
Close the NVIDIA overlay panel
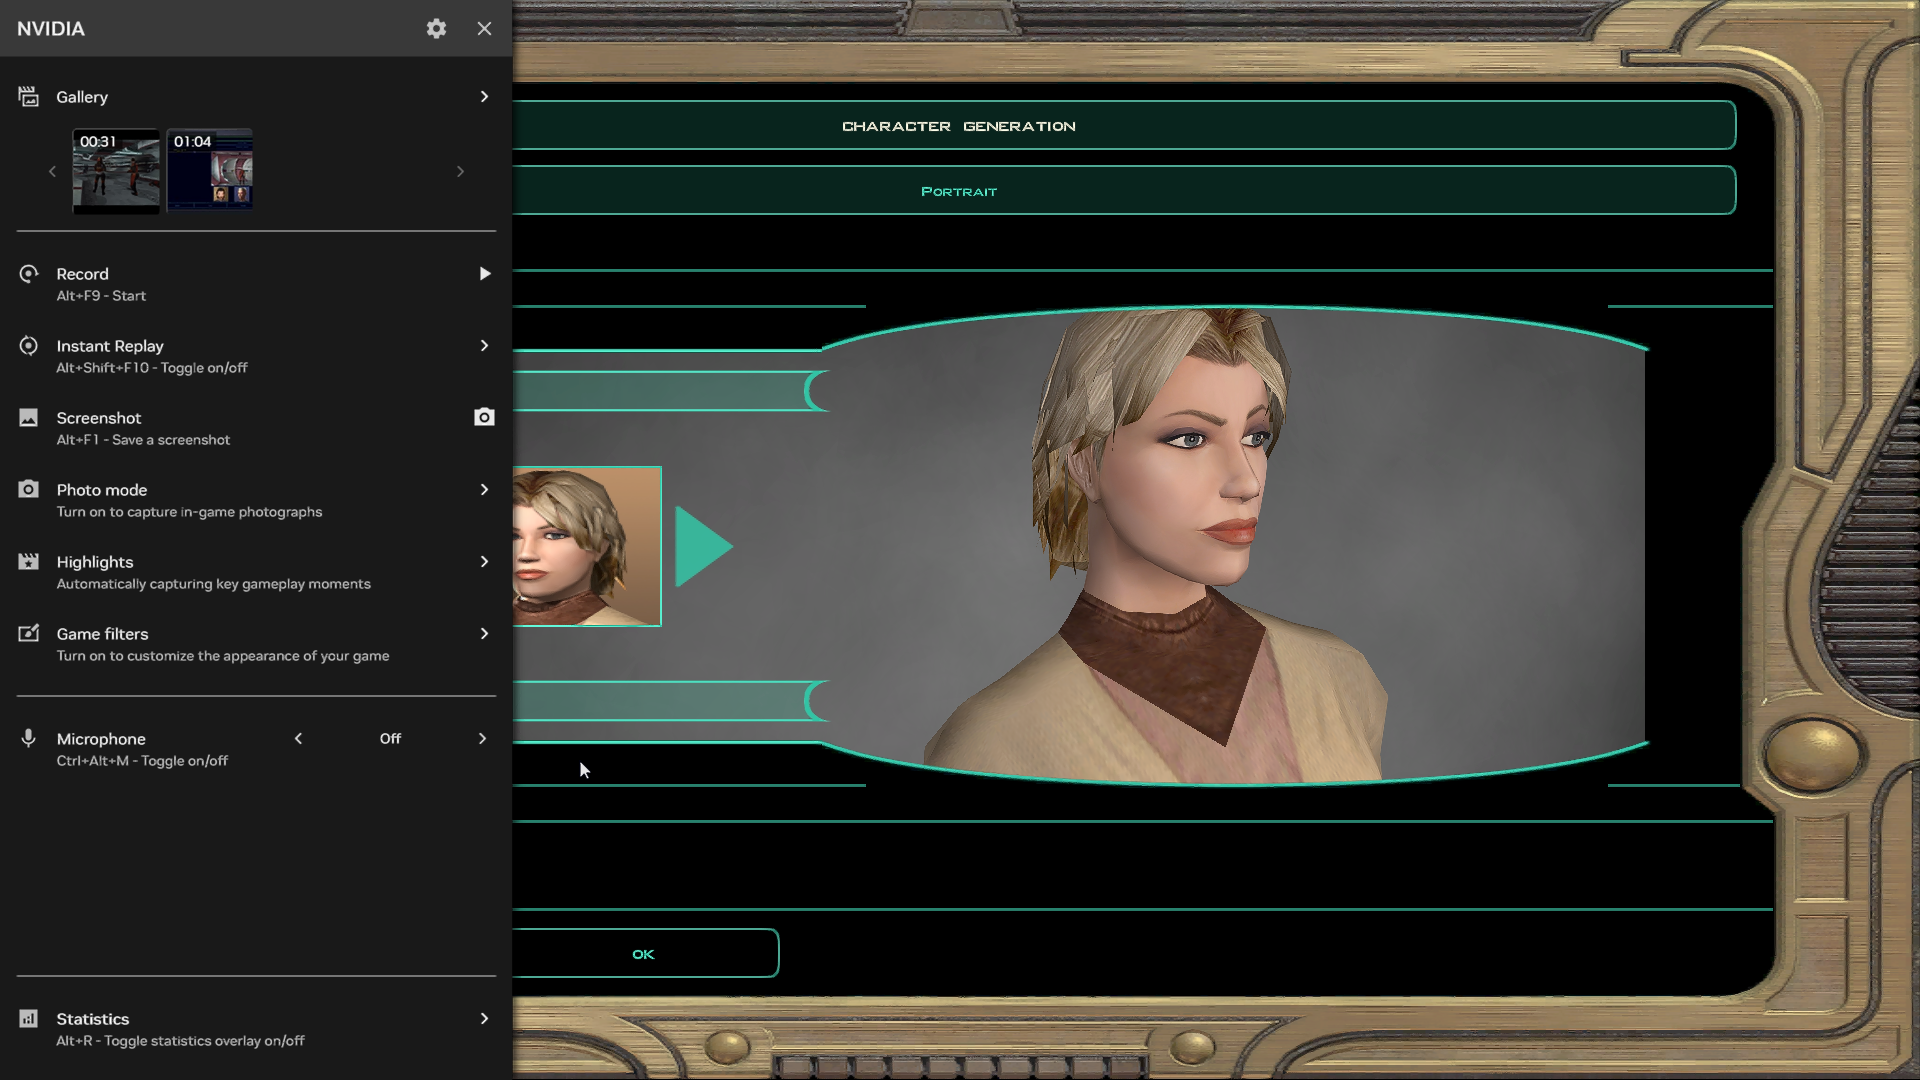(x=484, y=28)
